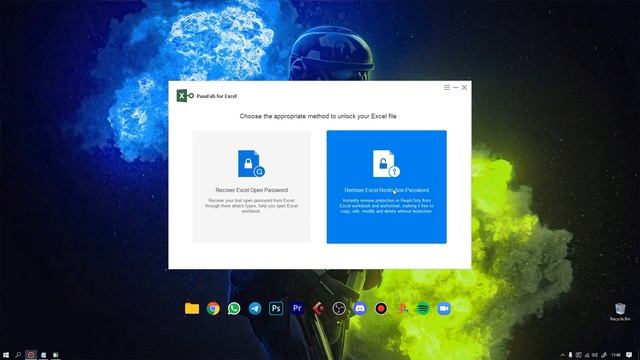Open the Windows Start menu
Image resolution: width=640 pixels, height=360 pixels.
tap(6, 355)
